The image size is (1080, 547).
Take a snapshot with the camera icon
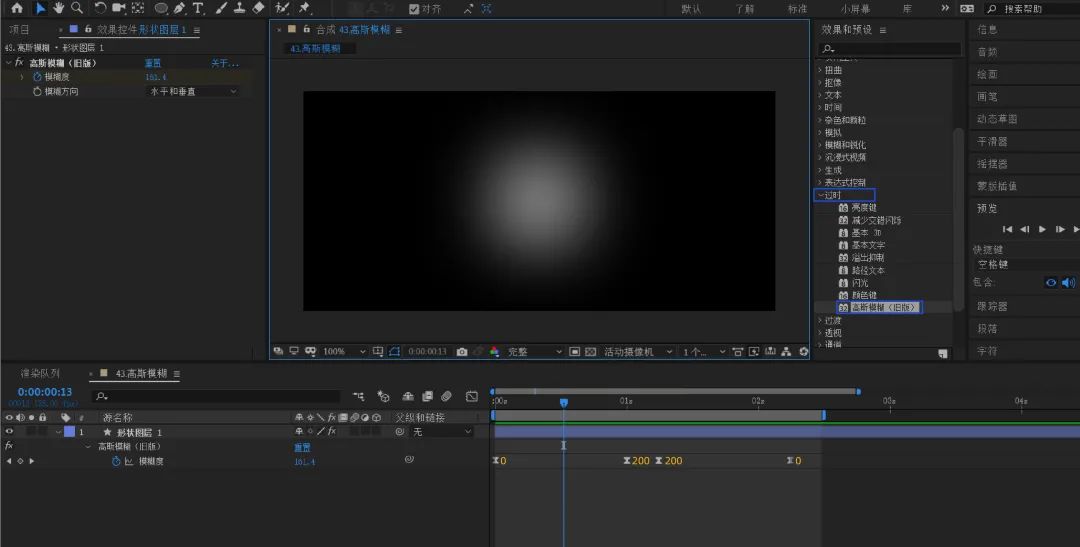pos(461,351)
